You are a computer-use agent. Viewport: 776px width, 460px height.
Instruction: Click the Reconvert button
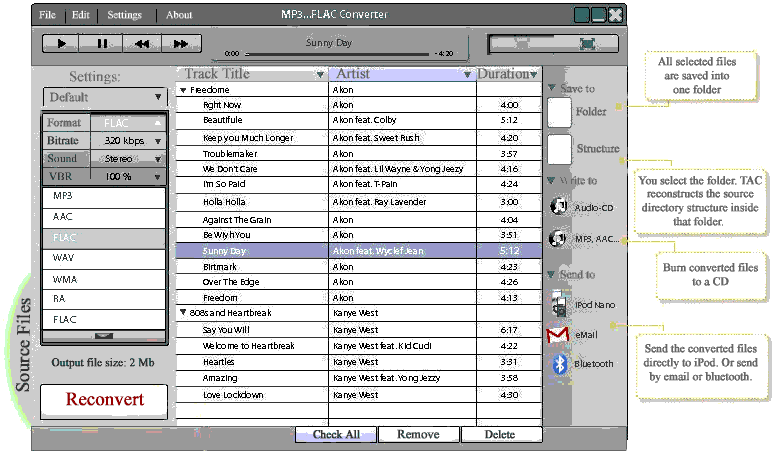[x=104, y=400]
